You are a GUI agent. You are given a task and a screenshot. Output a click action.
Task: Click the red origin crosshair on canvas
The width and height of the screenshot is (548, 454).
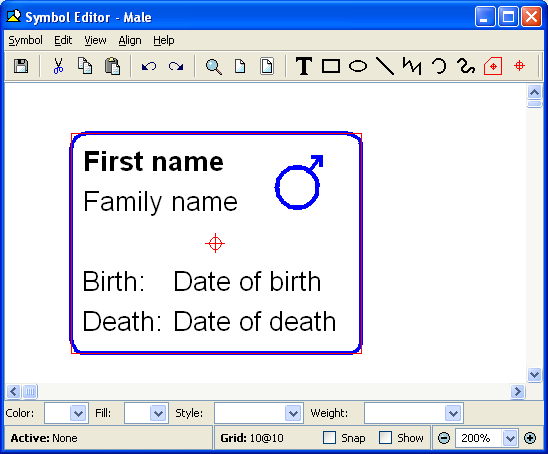click(x=215, y=243)
